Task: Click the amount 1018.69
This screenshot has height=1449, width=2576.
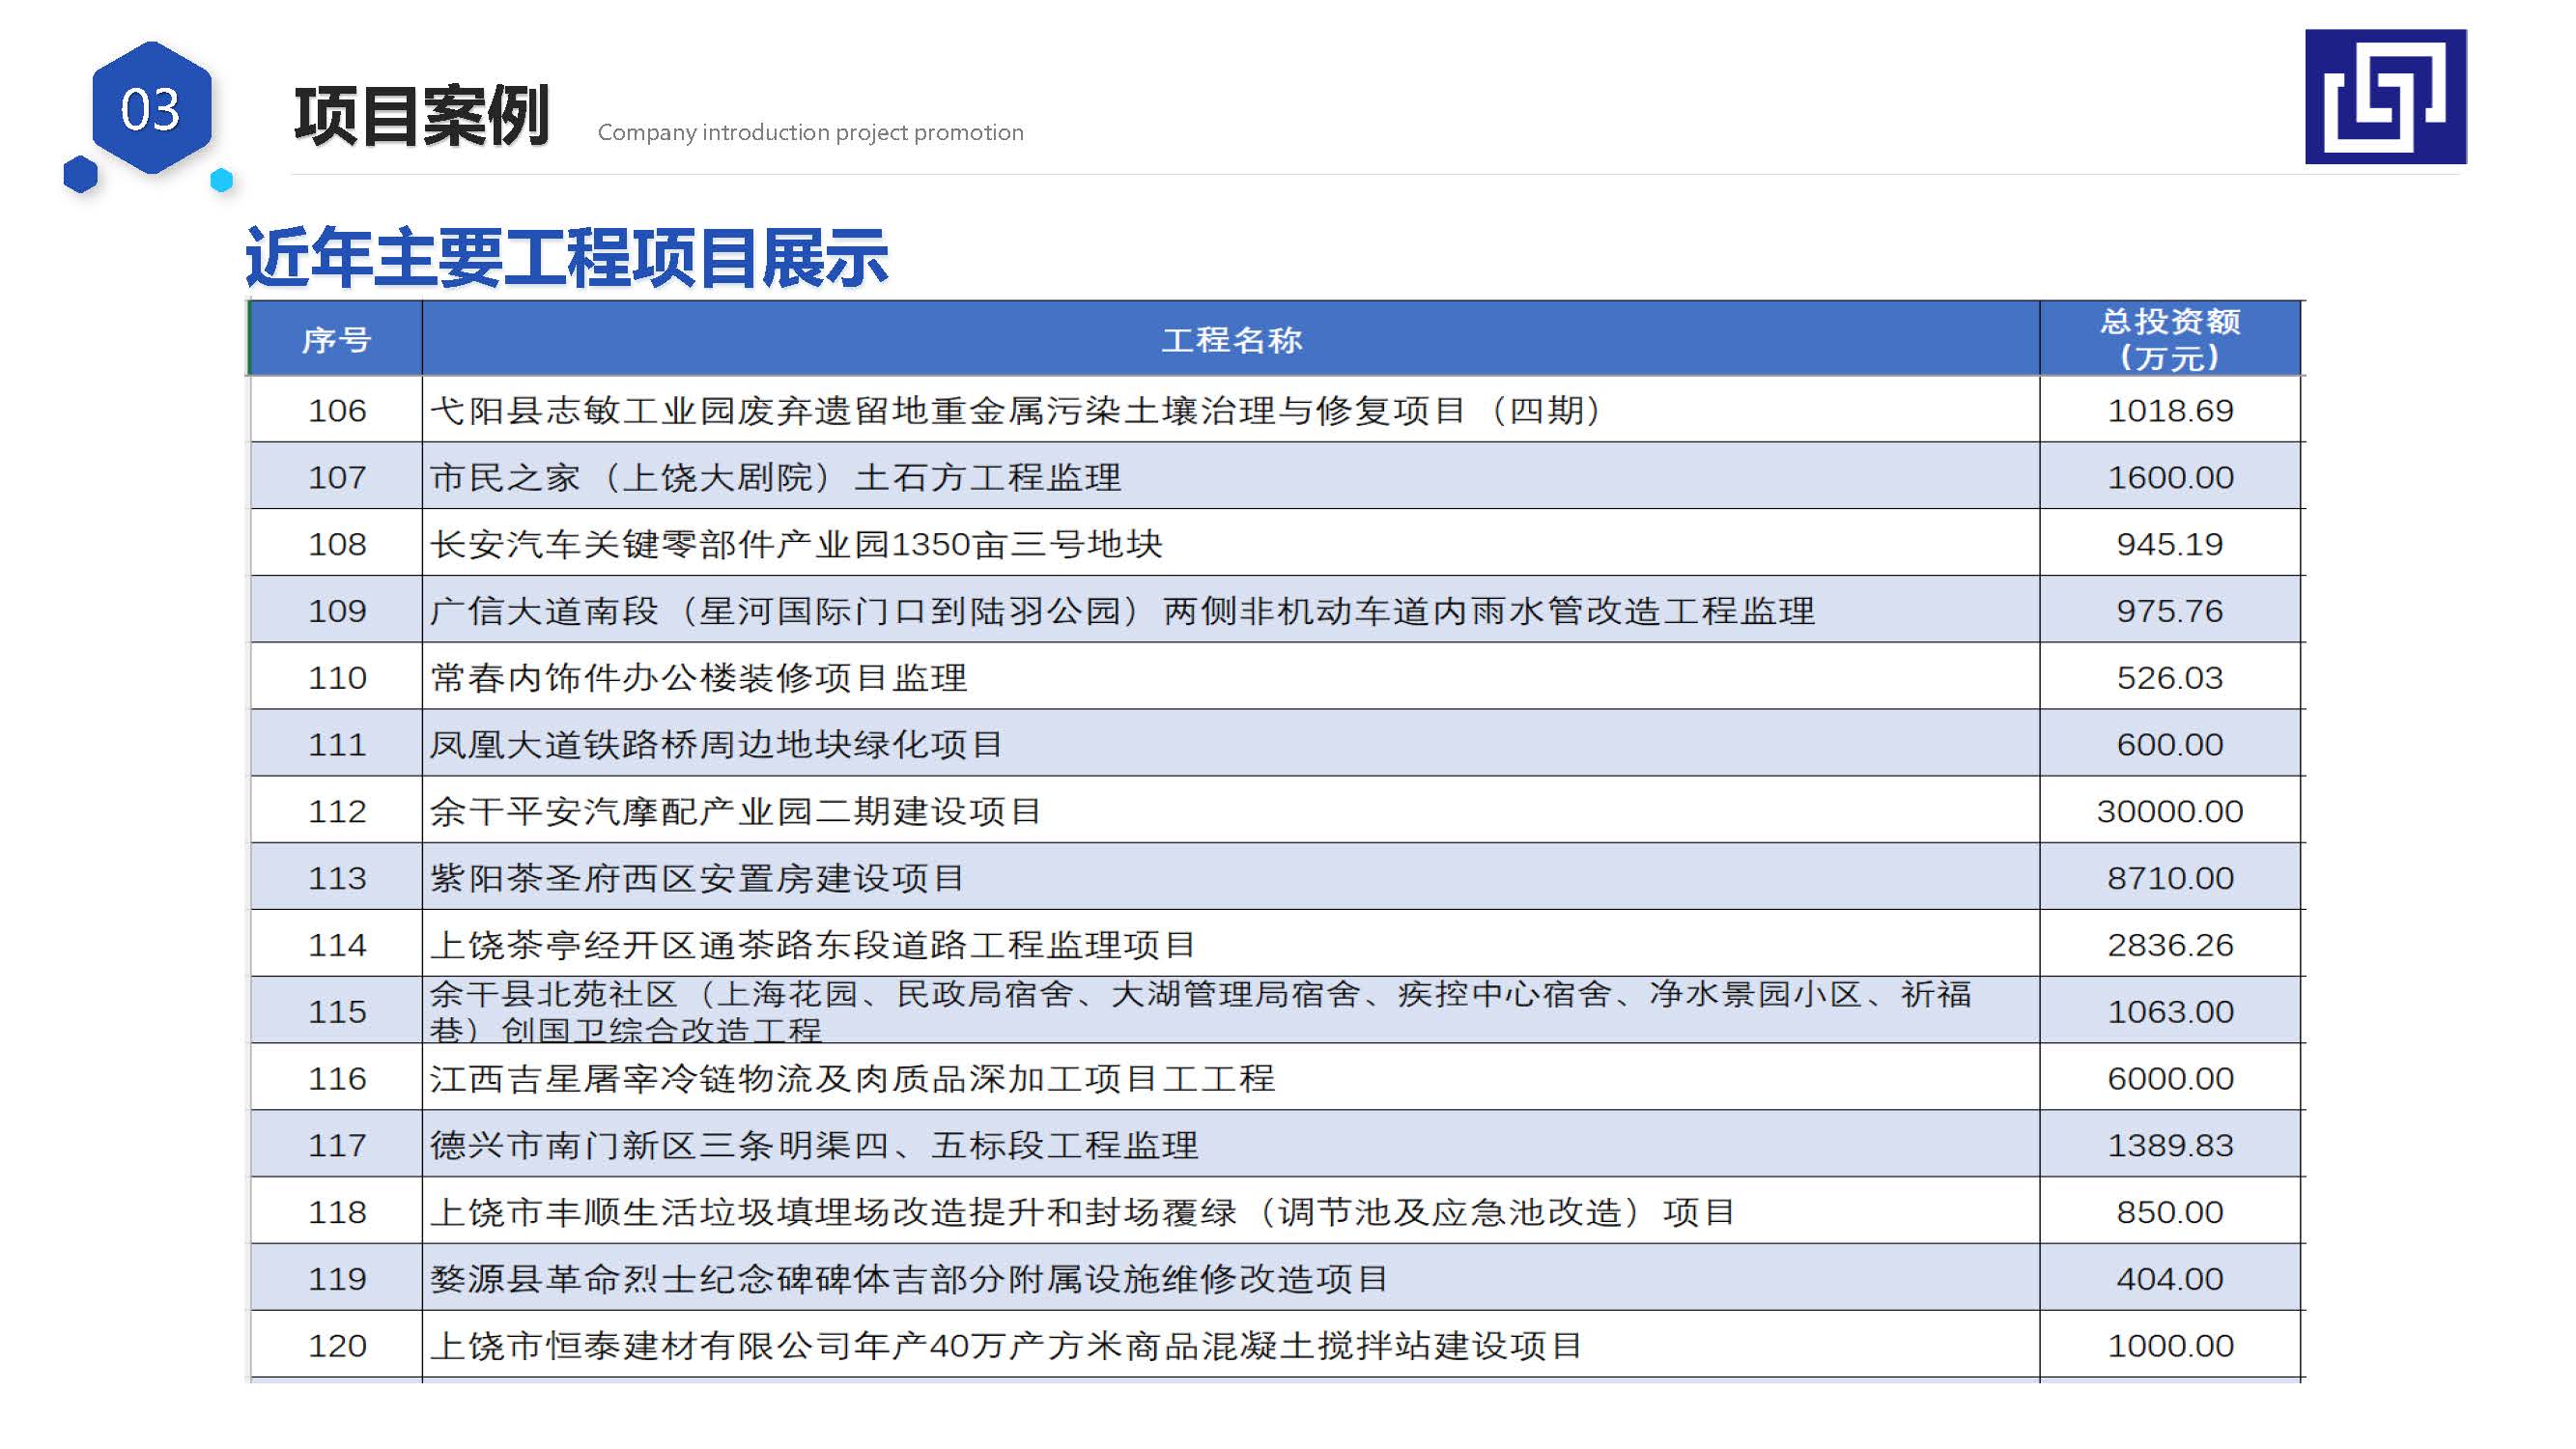Action: coord(2170,410)
